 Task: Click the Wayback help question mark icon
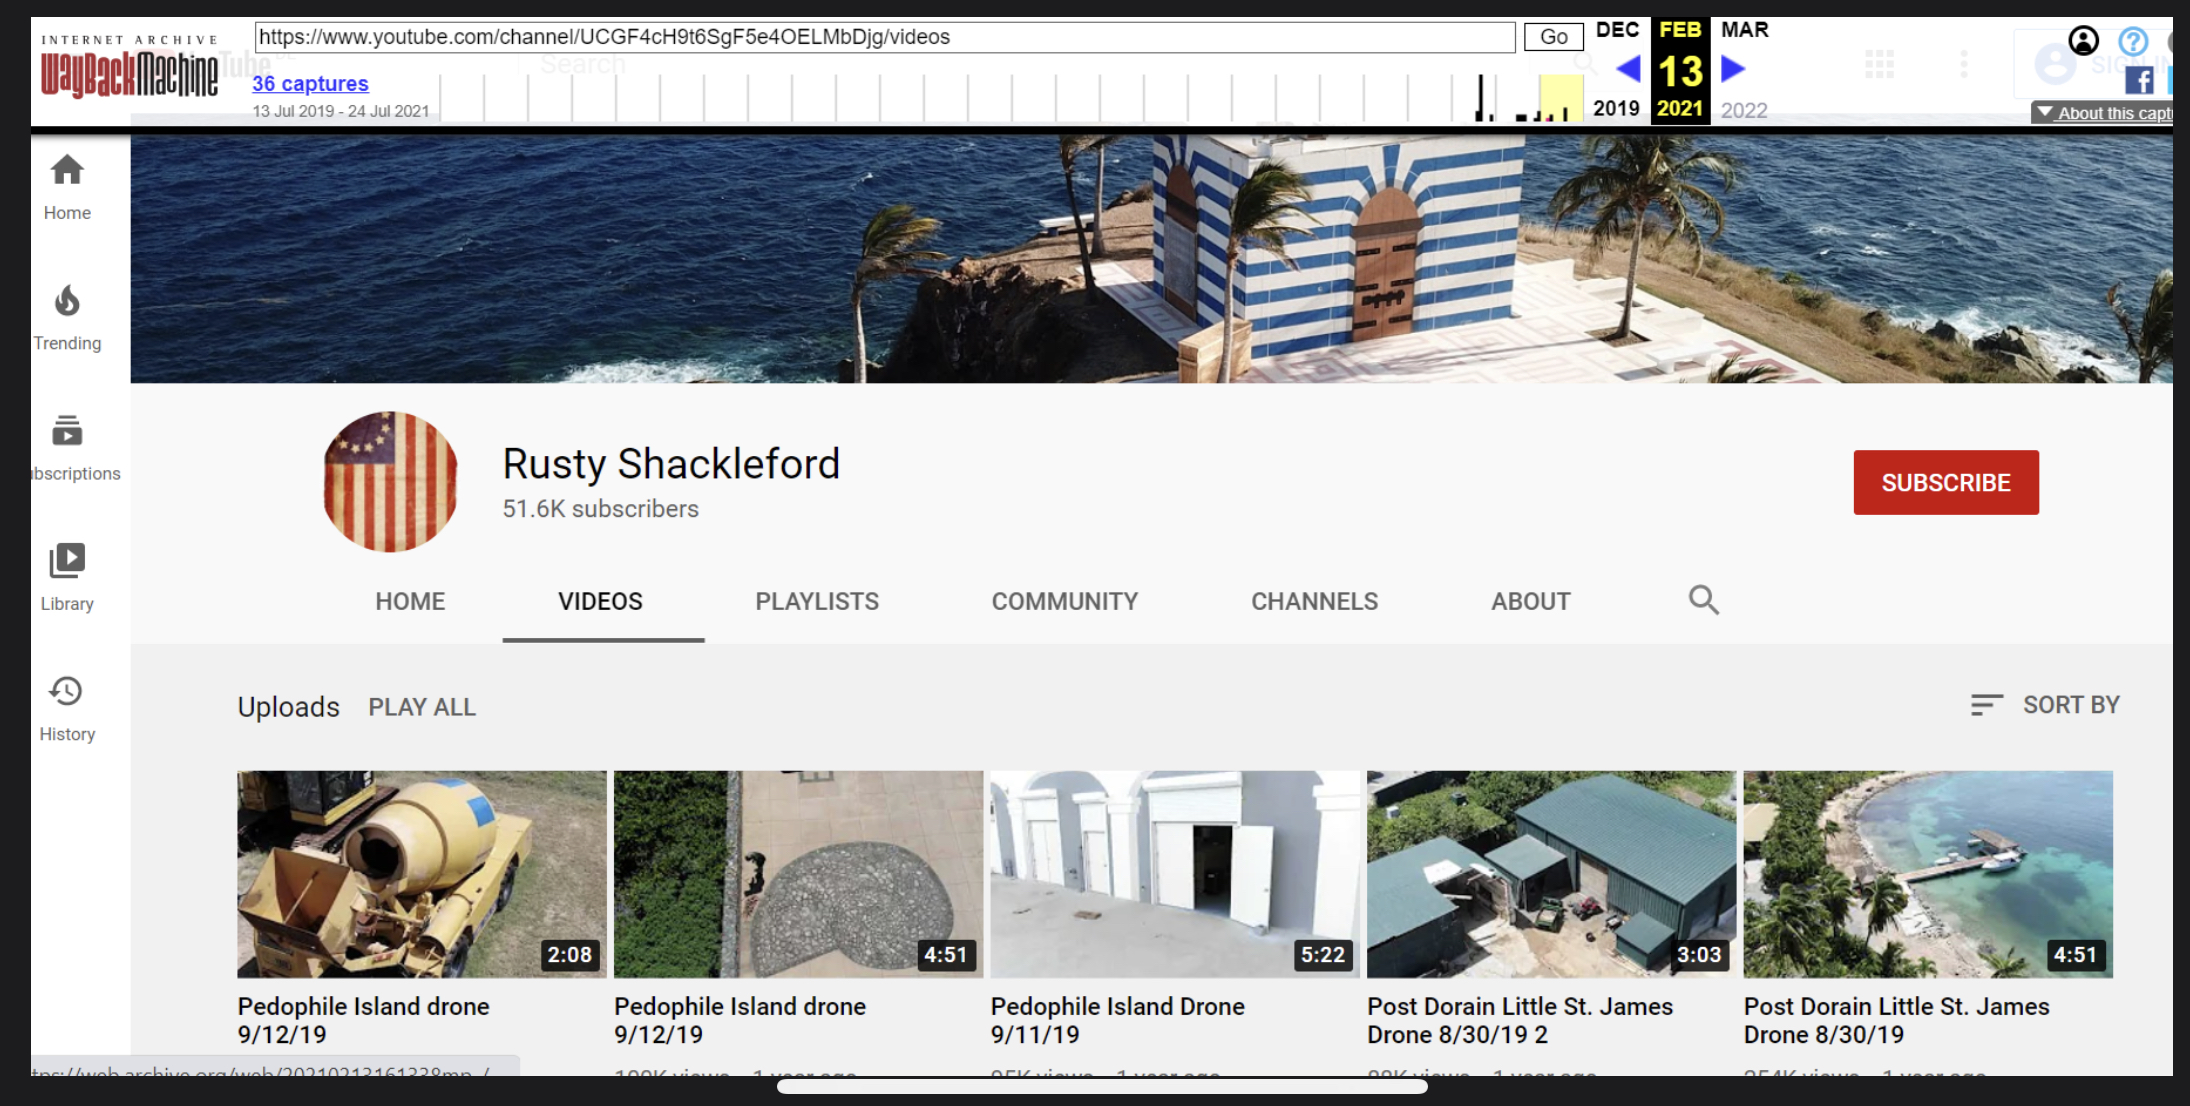[x=2133, y=41]
